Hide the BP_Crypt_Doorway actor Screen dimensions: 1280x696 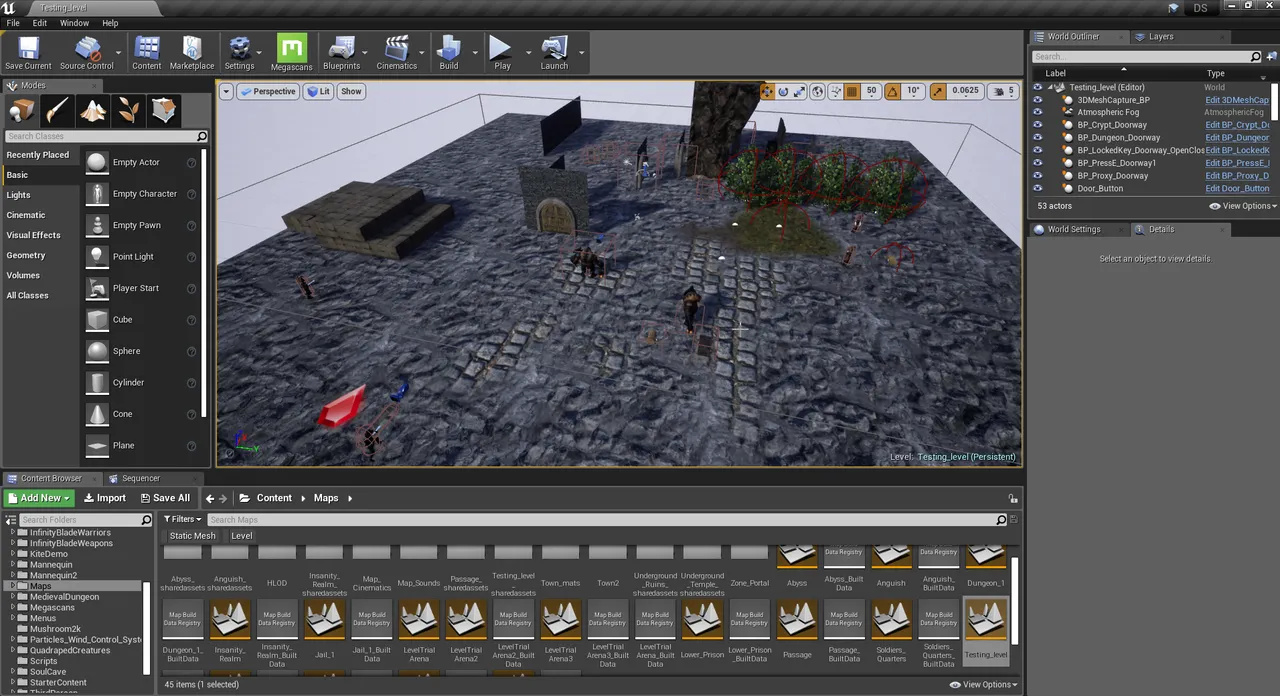[1037, 125]
